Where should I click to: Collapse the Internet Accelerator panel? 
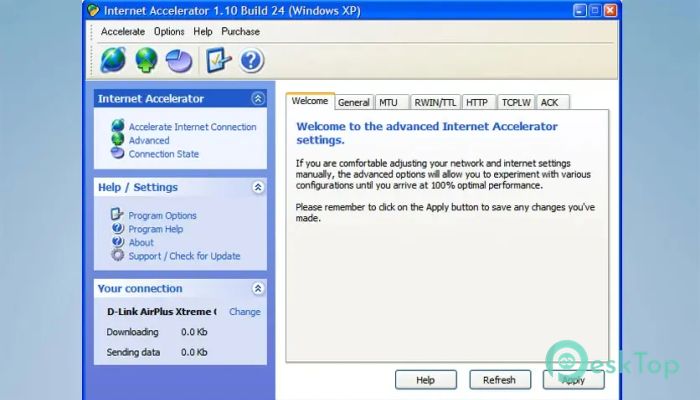pos(258,99)
